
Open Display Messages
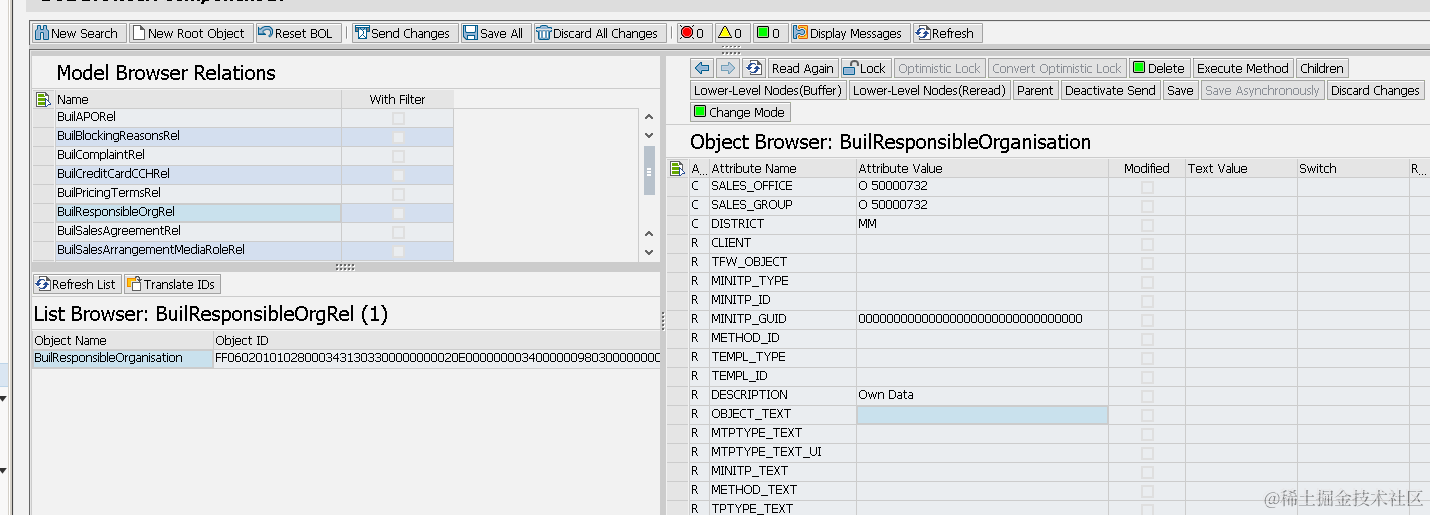[850, 33]
